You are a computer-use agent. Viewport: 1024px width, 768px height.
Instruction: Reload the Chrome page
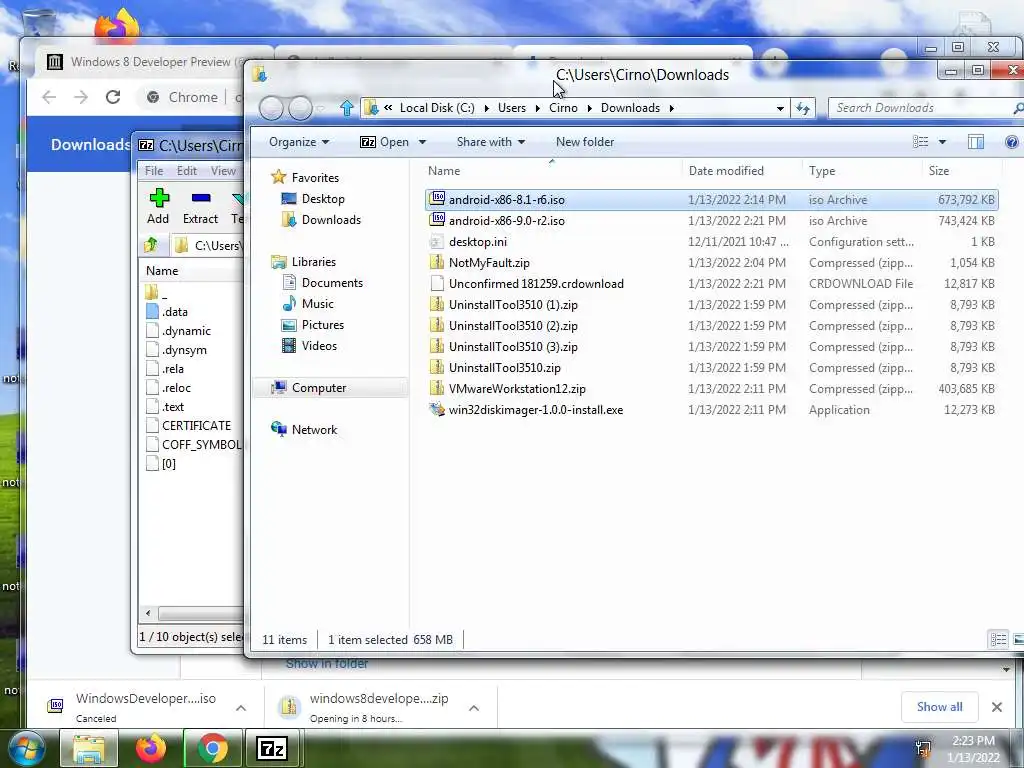[113, 97]
